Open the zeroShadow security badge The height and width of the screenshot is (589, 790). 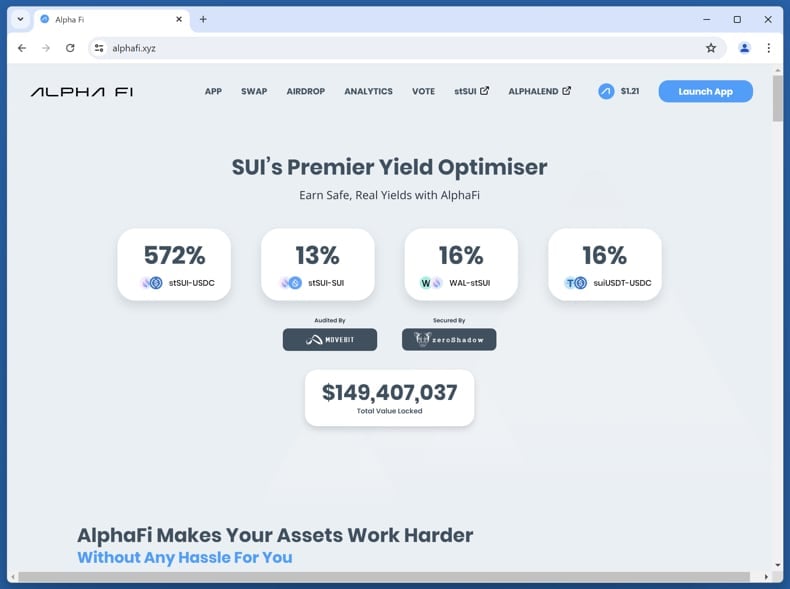tap(449, 340)
